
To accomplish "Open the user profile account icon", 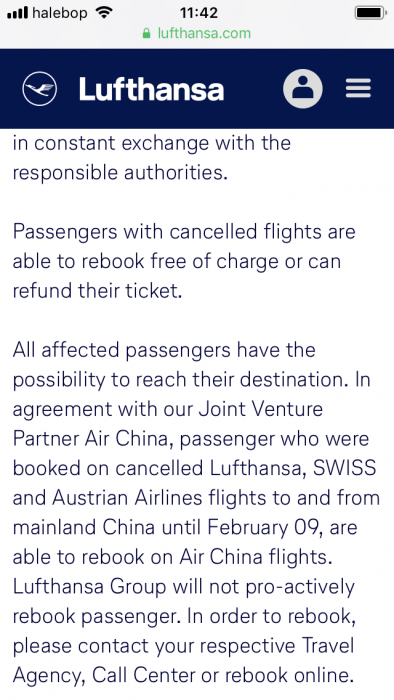I will tap(303, 88).
